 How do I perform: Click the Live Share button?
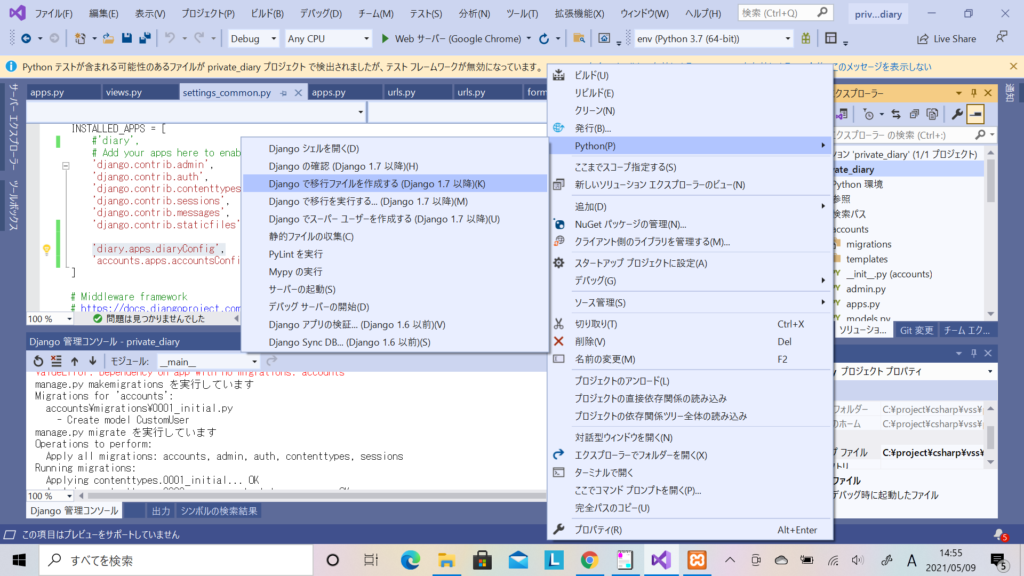(946, 39)
